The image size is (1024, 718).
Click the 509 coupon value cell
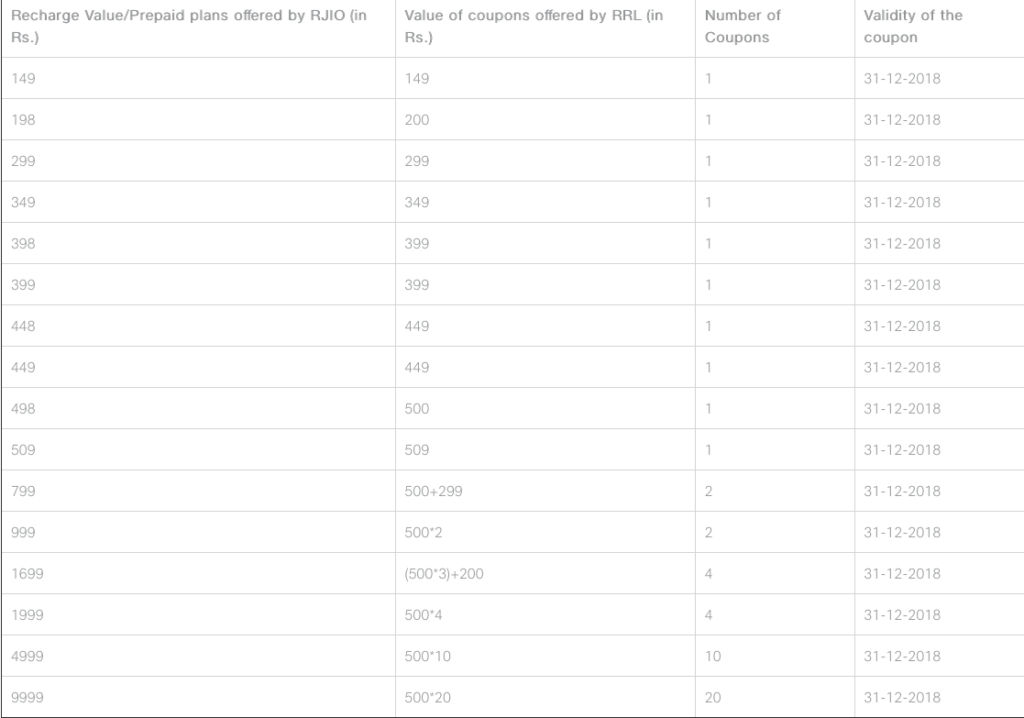tap(545, 449)
